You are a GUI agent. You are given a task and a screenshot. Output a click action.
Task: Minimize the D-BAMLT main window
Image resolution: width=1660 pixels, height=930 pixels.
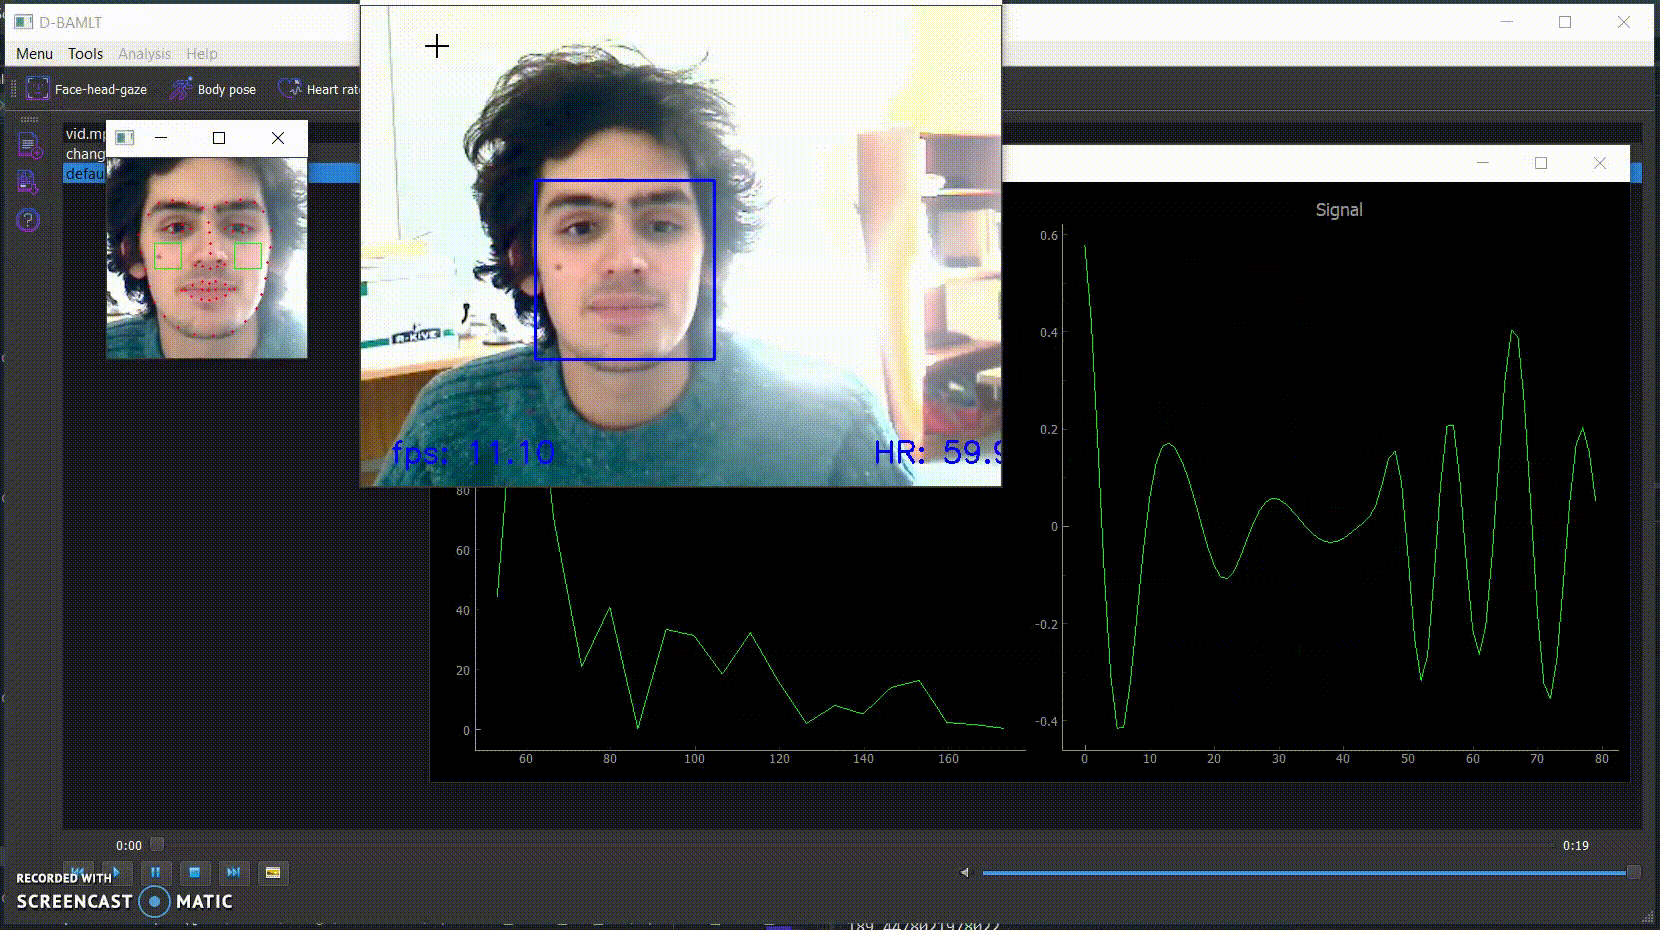click(1507, 22)
